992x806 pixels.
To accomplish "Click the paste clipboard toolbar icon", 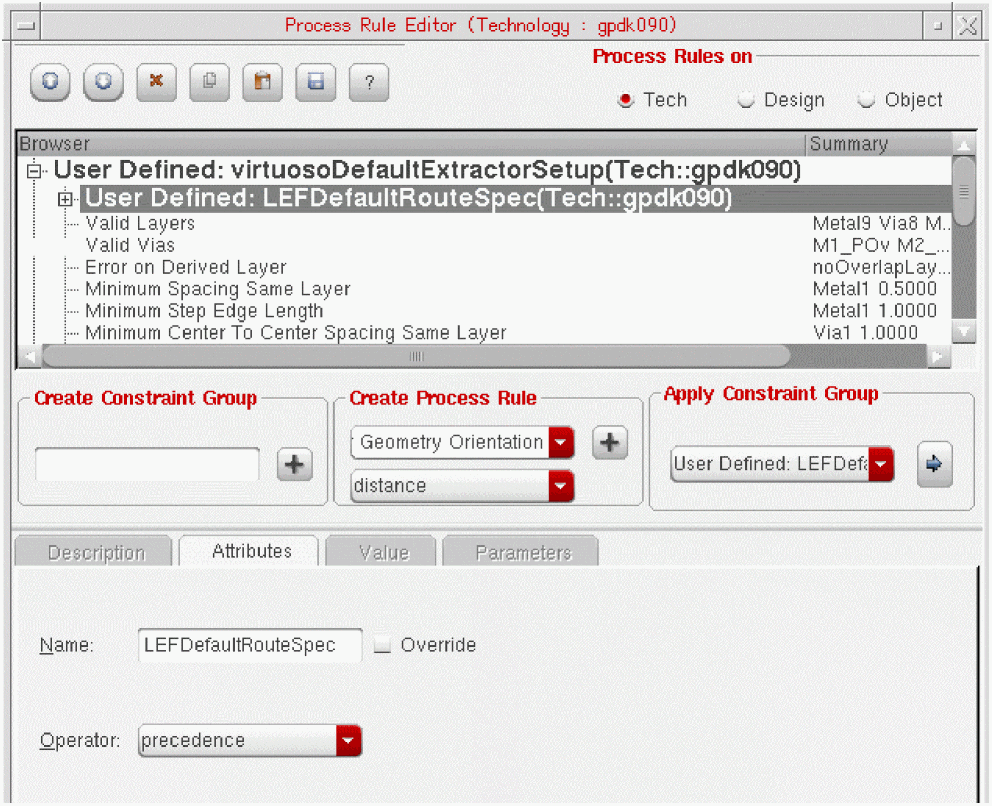I will pos(263,82).
